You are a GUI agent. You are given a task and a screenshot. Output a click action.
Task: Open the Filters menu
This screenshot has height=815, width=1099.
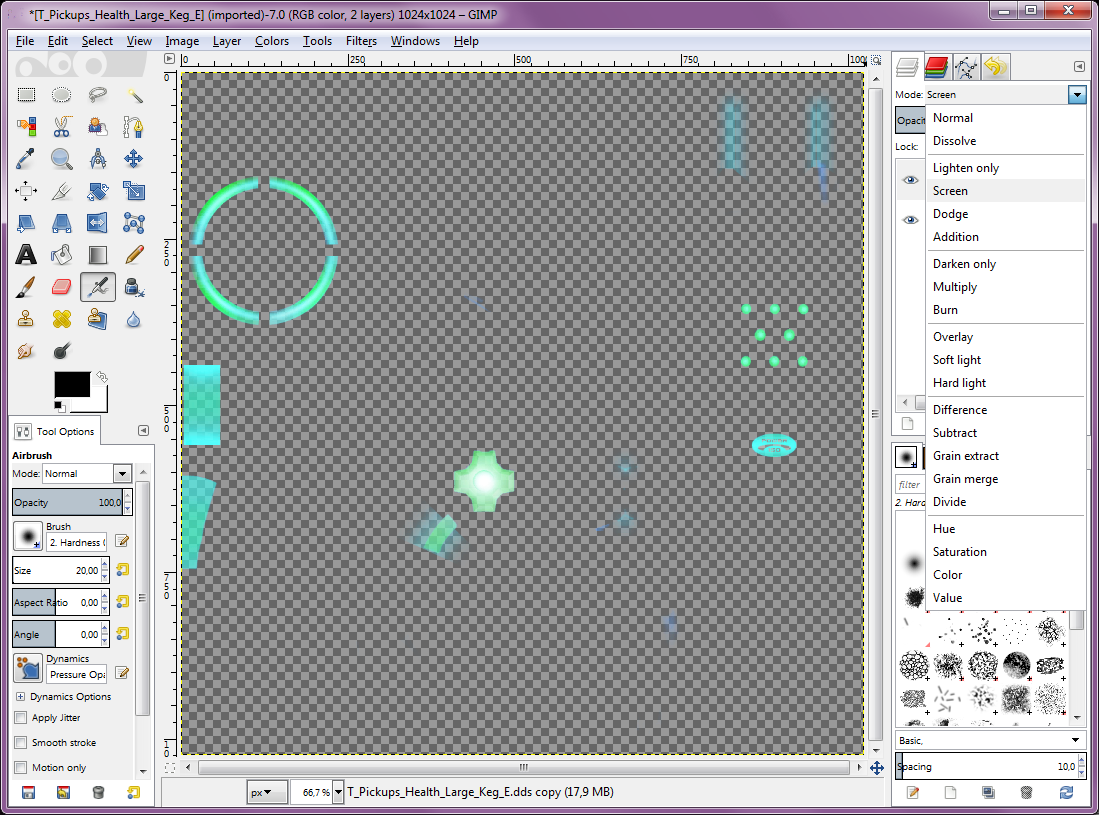coord(361,41)
